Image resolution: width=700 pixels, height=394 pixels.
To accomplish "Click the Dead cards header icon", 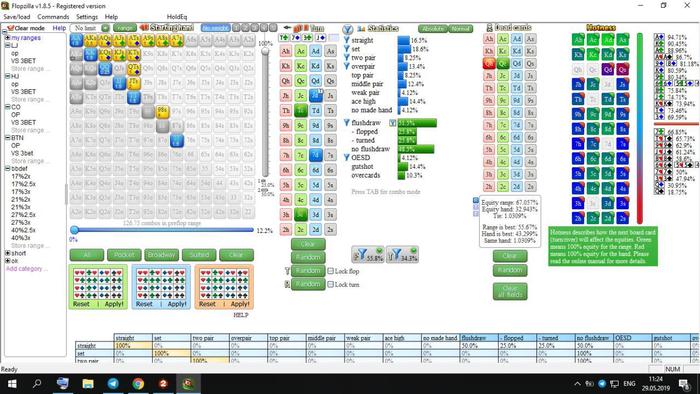I will point(489,28).
